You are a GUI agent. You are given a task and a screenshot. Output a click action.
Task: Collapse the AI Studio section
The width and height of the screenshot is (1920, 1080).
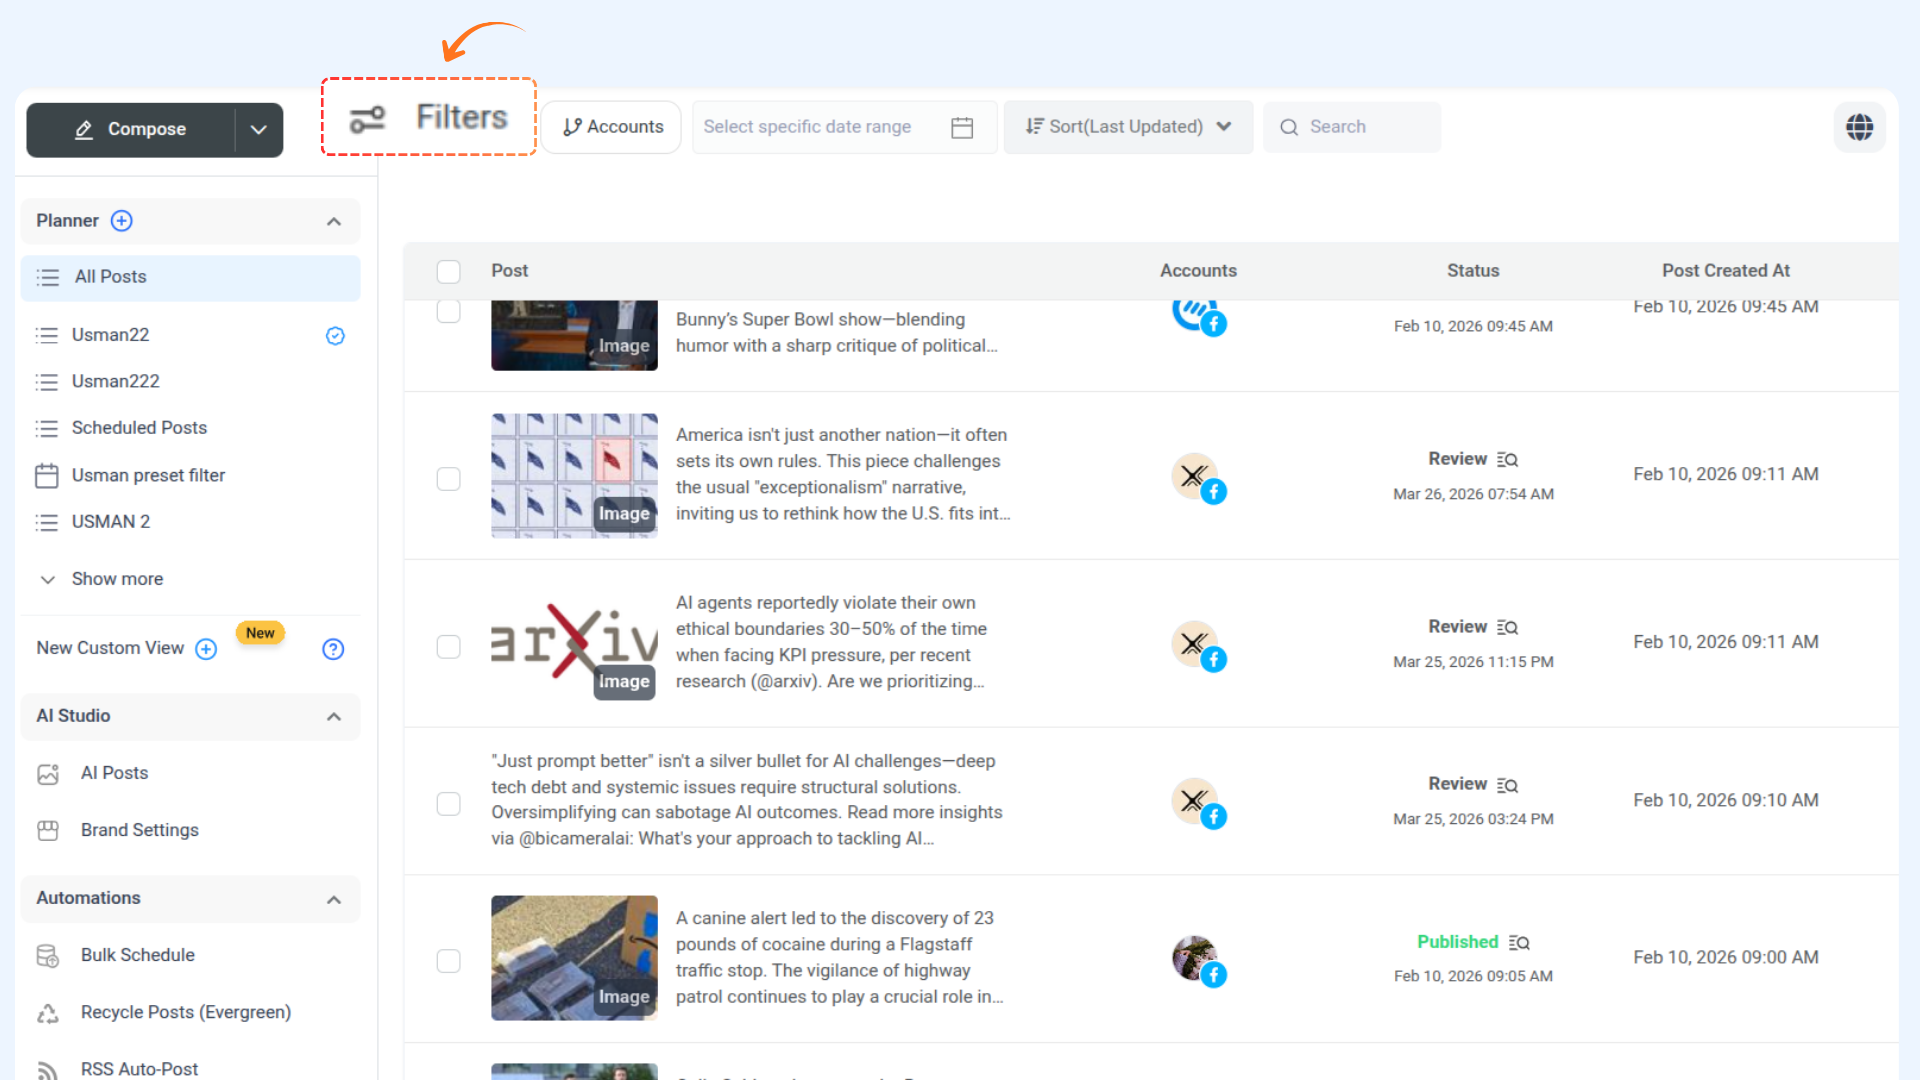click(x=334, y=717)
